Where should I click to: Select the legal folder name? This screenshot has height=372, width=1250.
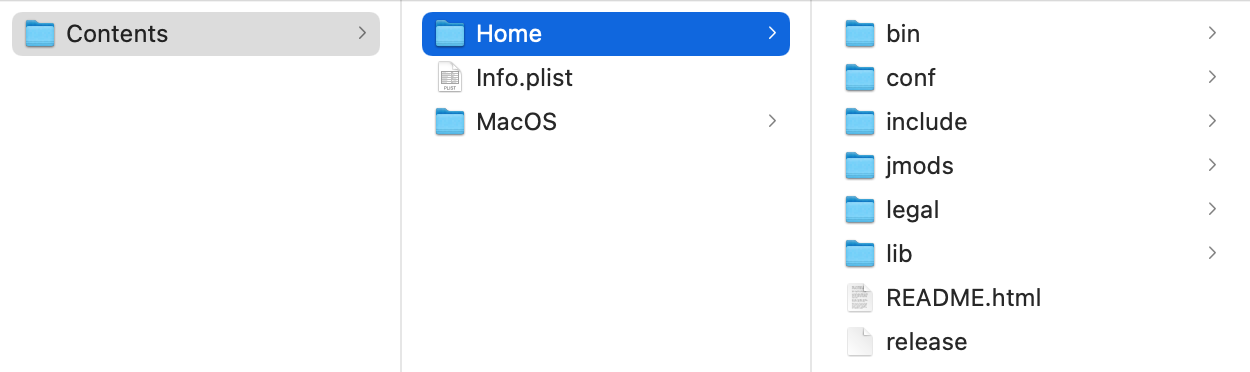click(913, 210)
